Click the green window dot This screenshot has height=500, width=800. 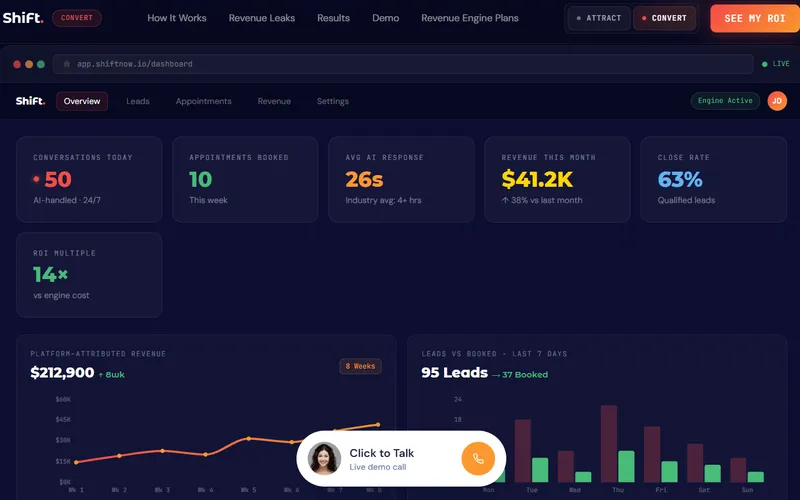click(41, 64)
